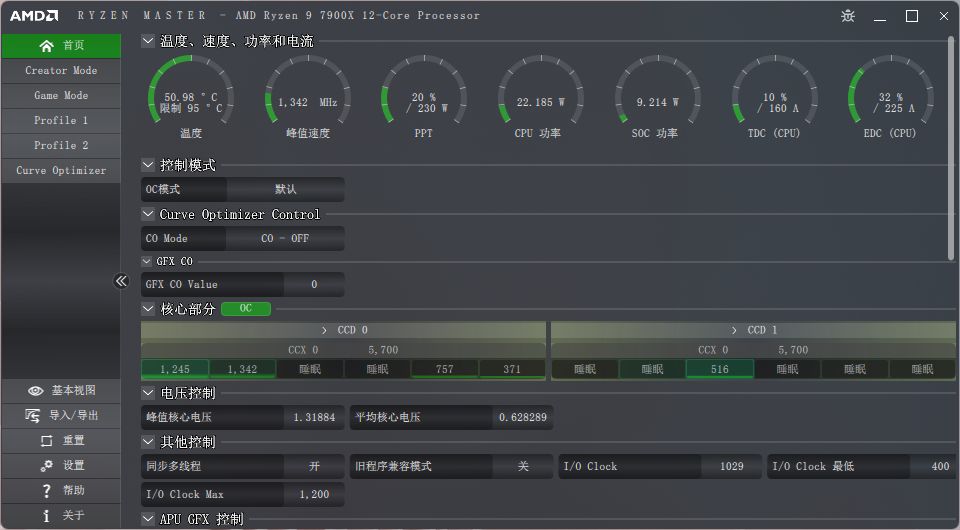Open the Curve Optimizer tab
The image size is (960, 530).
tap(61, 171)
